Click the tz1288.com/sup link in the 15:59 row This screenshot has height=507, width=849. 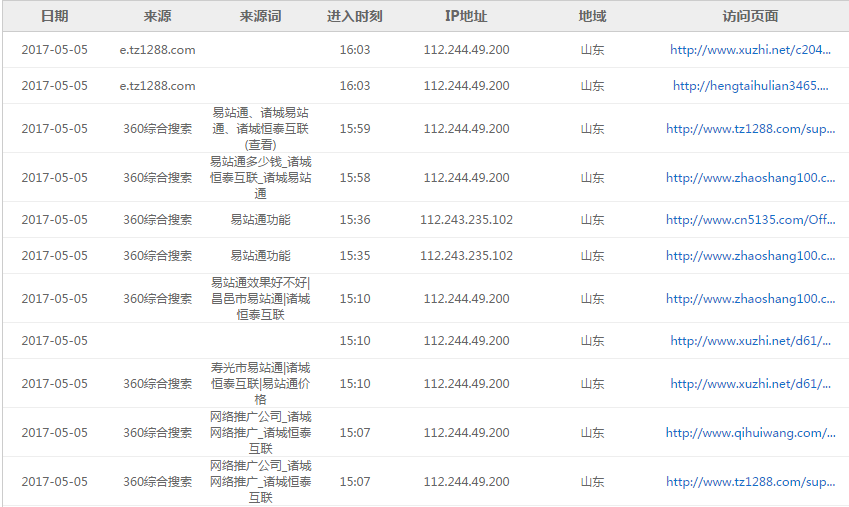pos(750,129)
